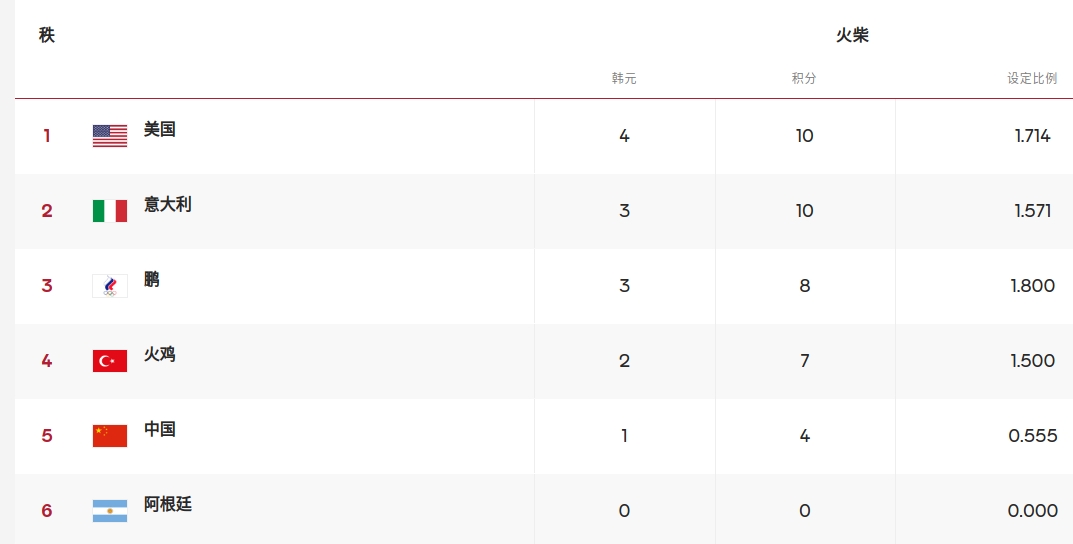Click rank number 6 in the table
This screenshot has height=544, width=1073.
(47, 511)
